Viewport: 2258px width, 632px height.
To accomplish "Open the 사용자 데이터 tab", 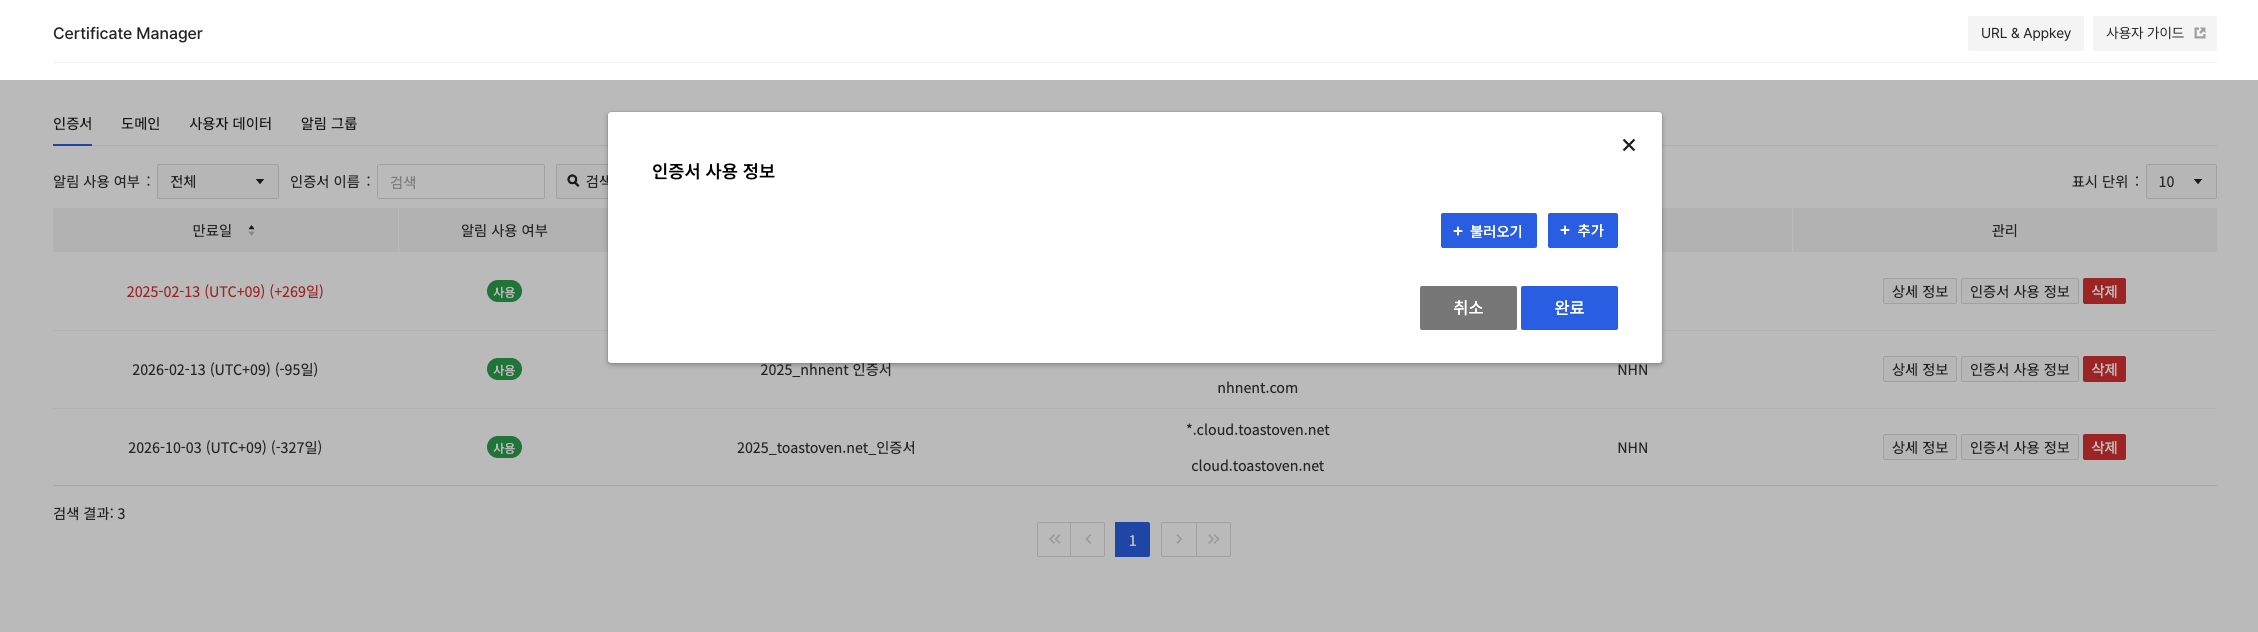I will click(x=230, y=123).
